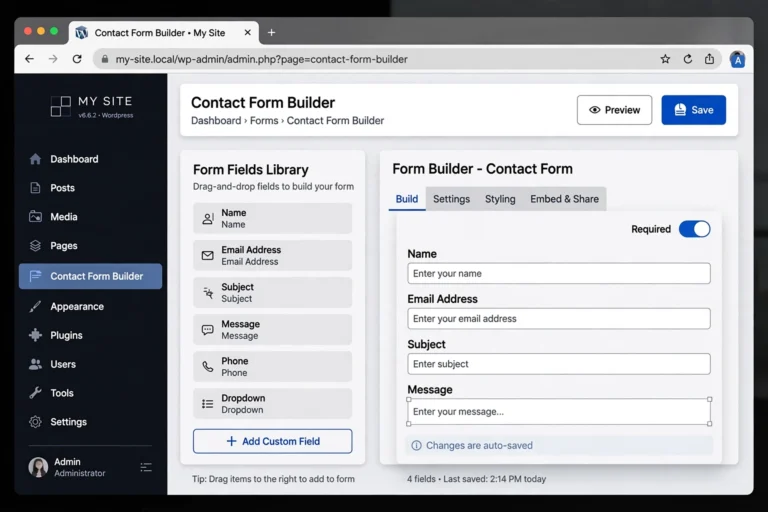Switch to the Settings tab
The height and width of the screenshot is (512, 768).
[x=452, y=199]
